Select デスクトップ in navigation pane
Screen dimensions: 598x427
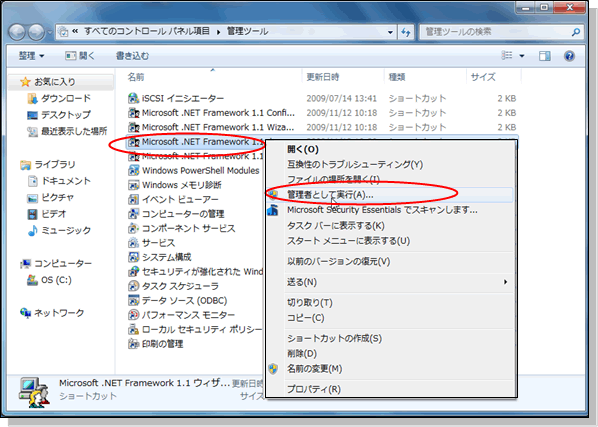coord(66,115)
